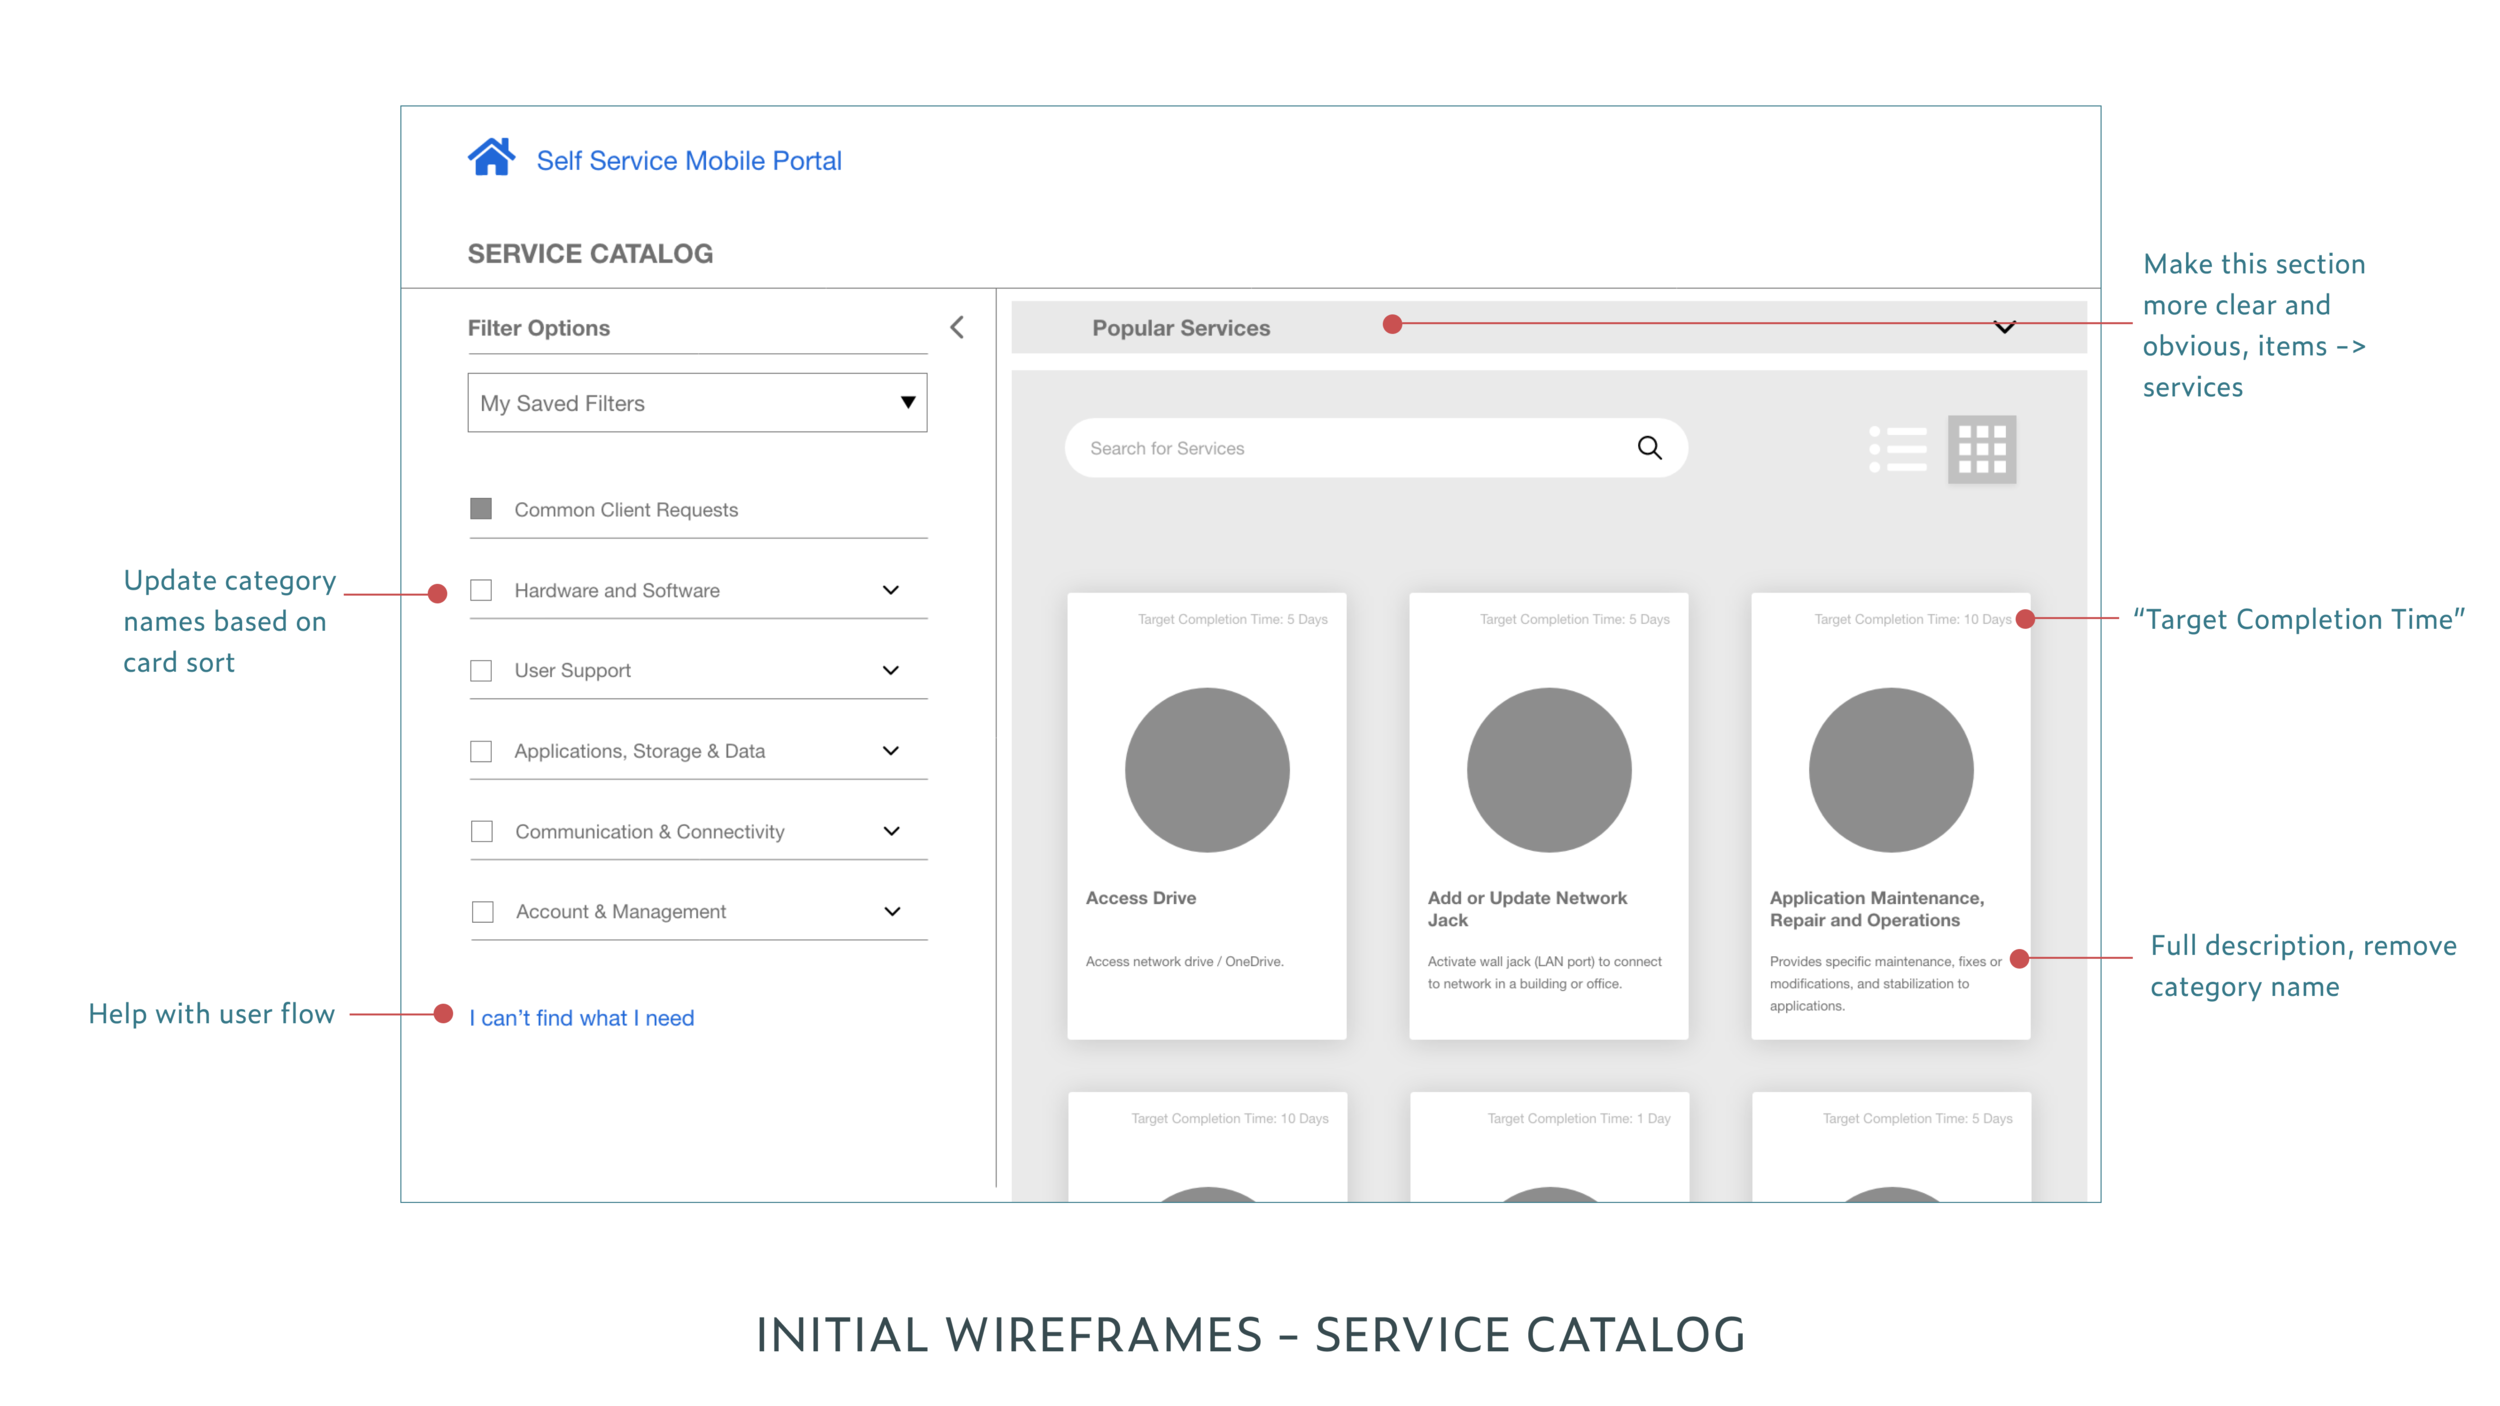The width and height of the screenshot is (2500, 1406).
Task: Click "I can't find what I need" link
Action: pos(581,1017)
